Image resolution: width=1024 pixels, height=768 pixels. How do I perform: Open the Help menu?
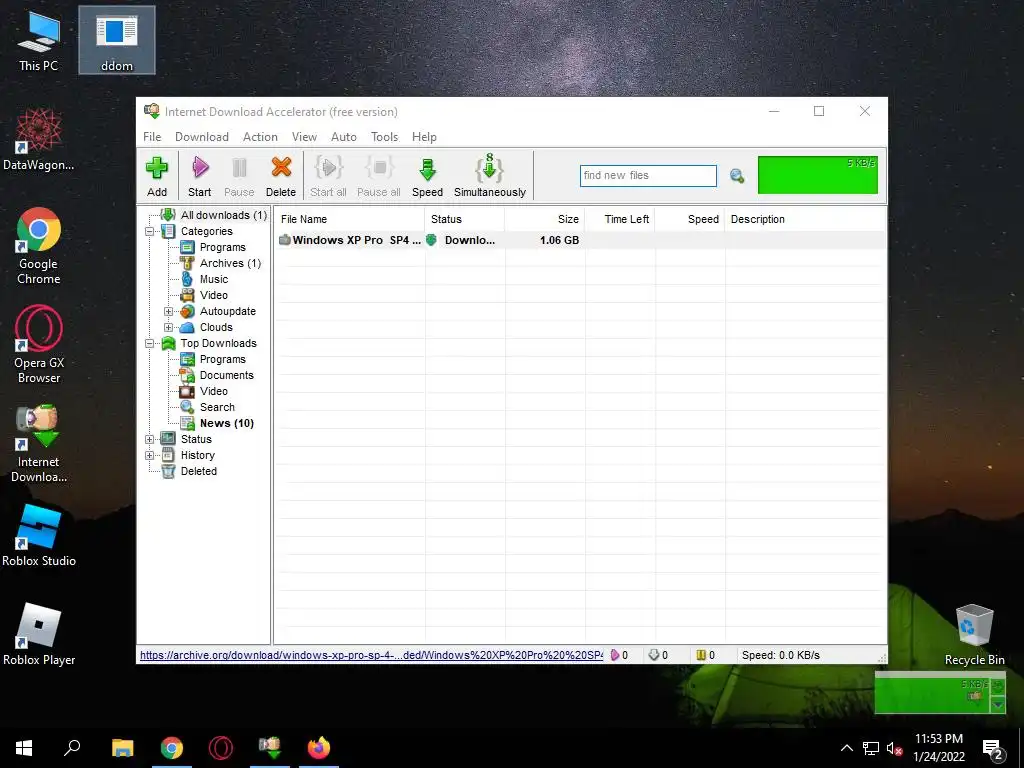pyautogui.click(x=424, y=136)
